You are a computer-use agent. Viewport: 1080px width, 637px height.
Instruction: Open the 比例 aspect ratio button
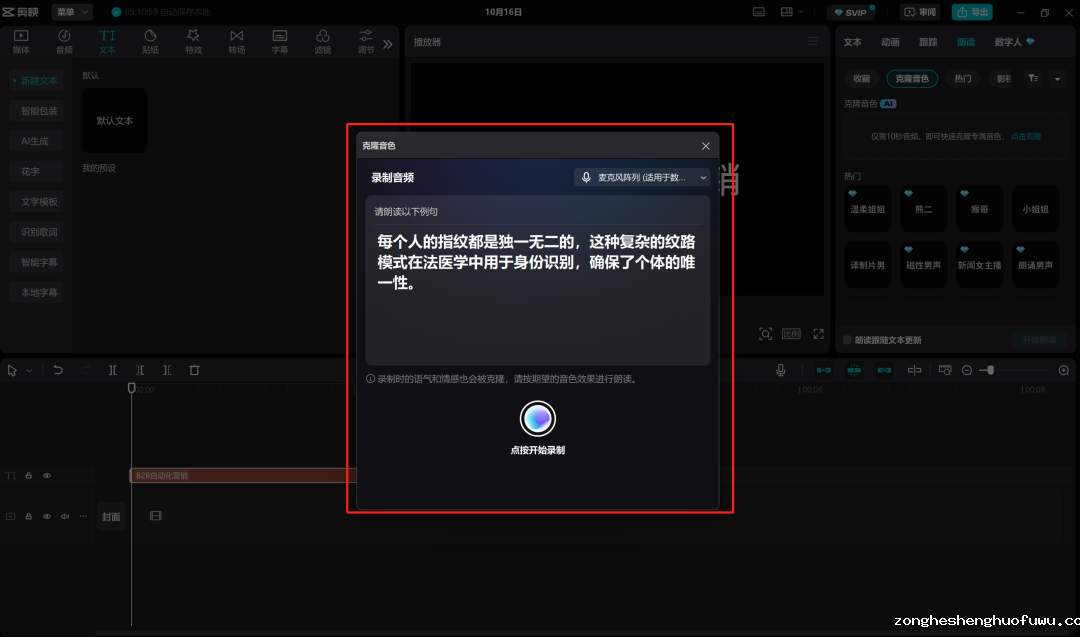pos(791,334)
